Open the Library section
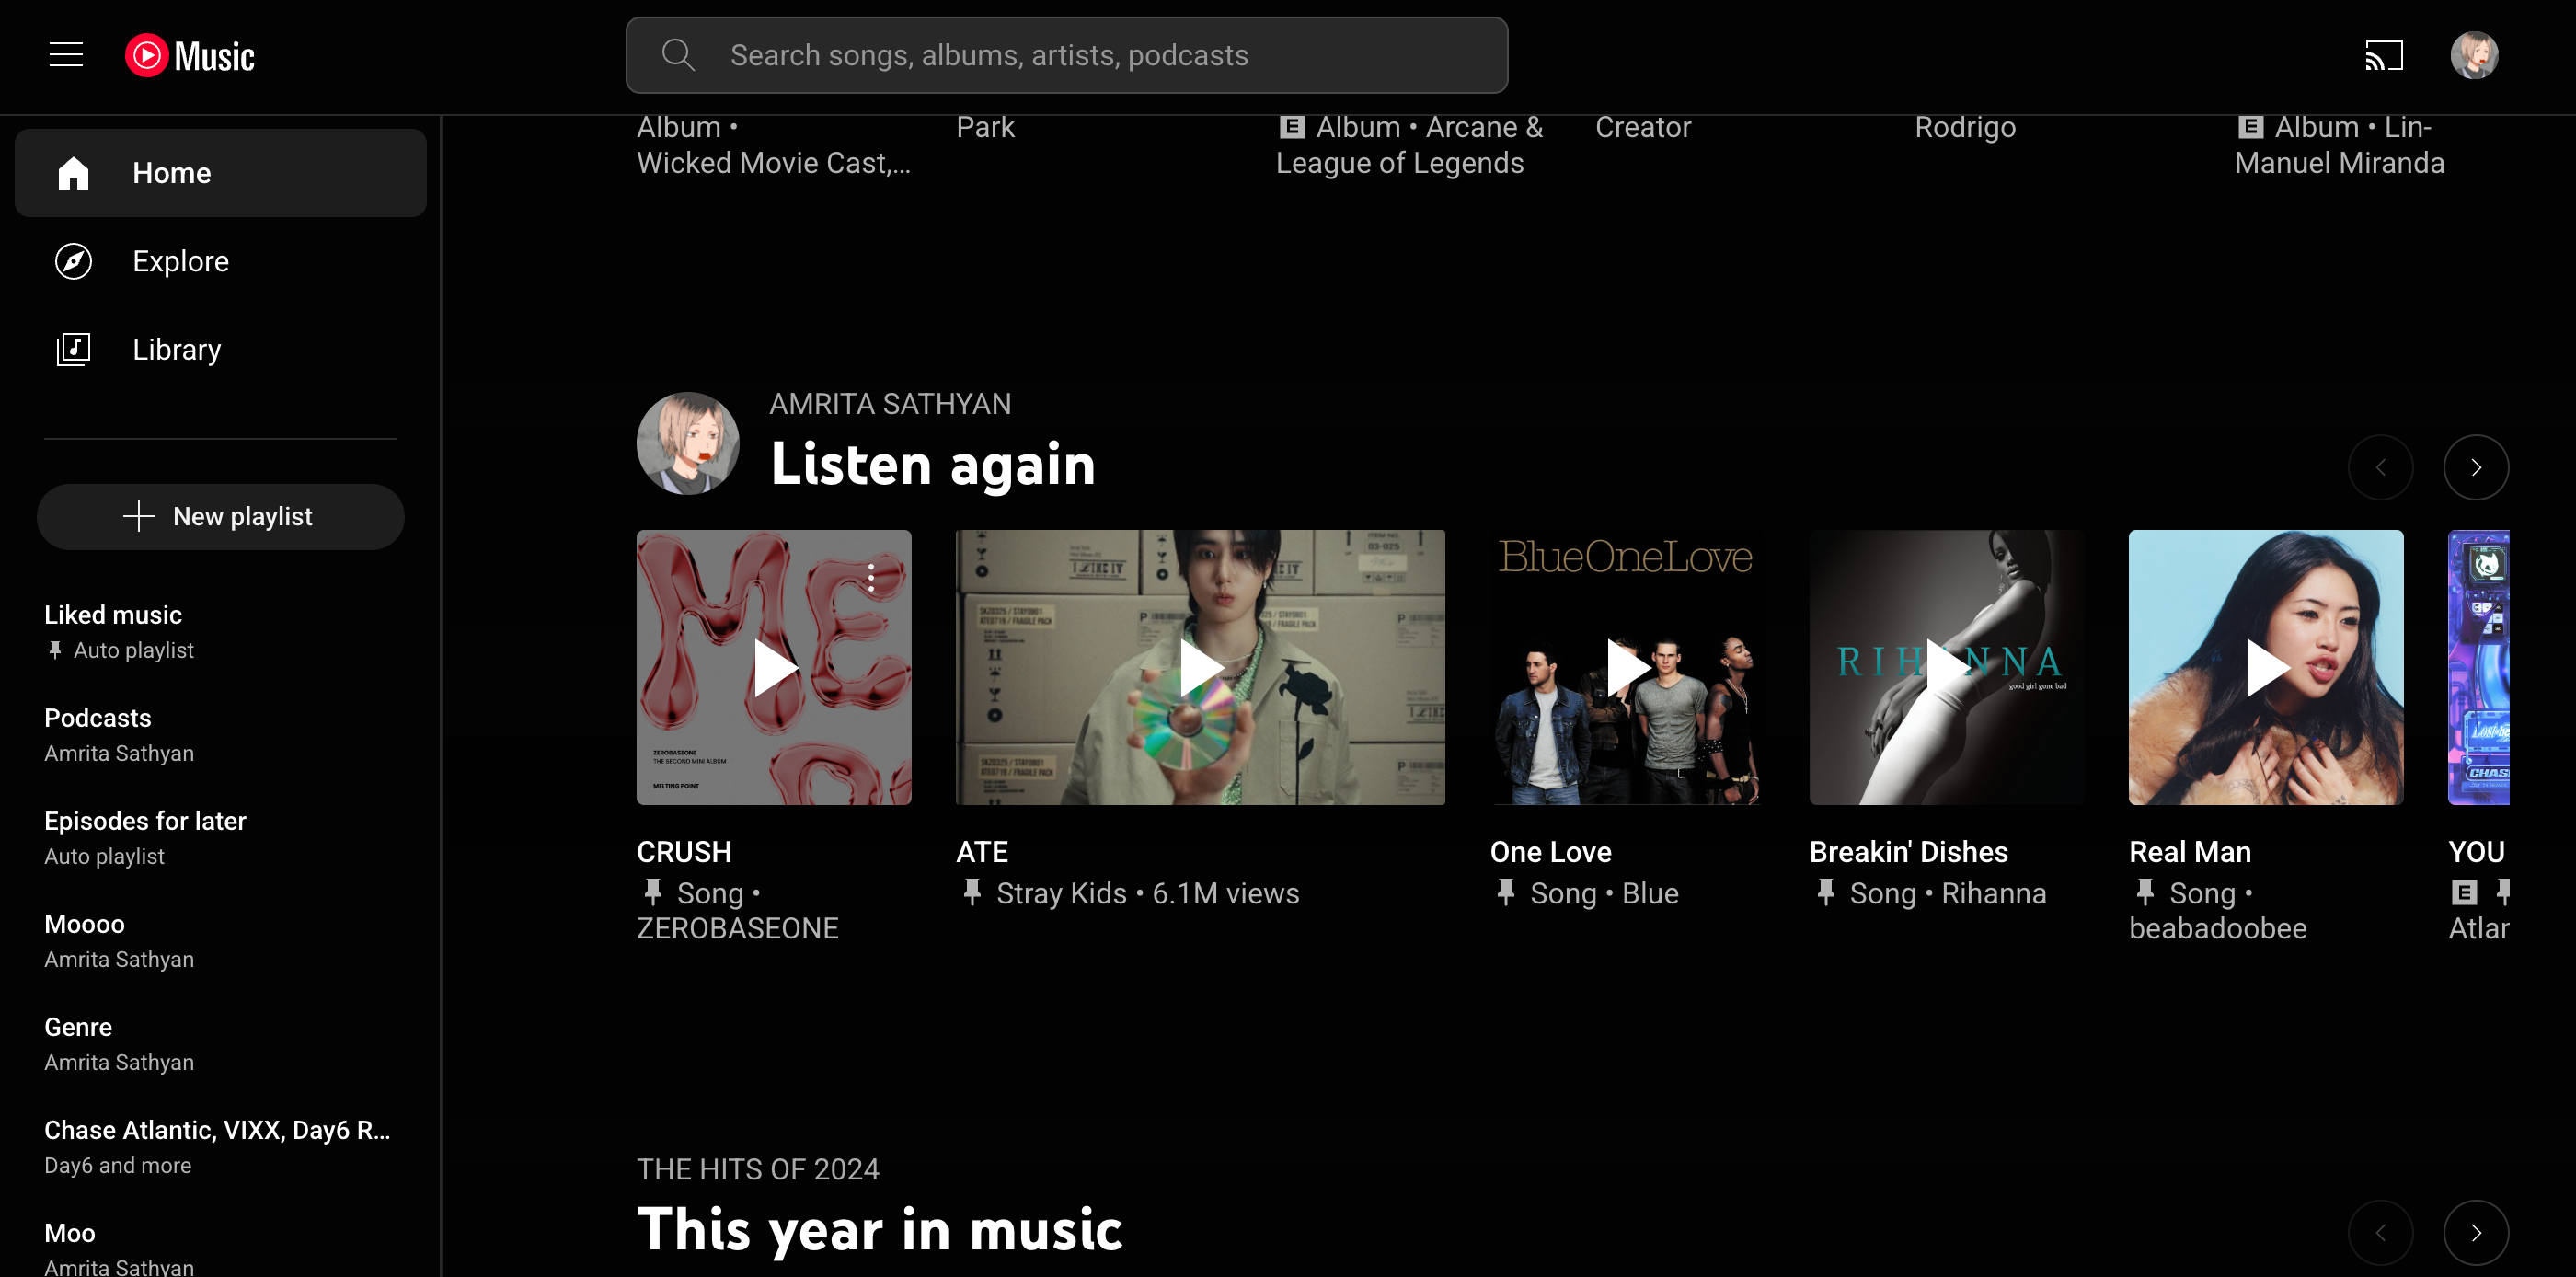This screenshot has height=1277, width=2576. 220,349
